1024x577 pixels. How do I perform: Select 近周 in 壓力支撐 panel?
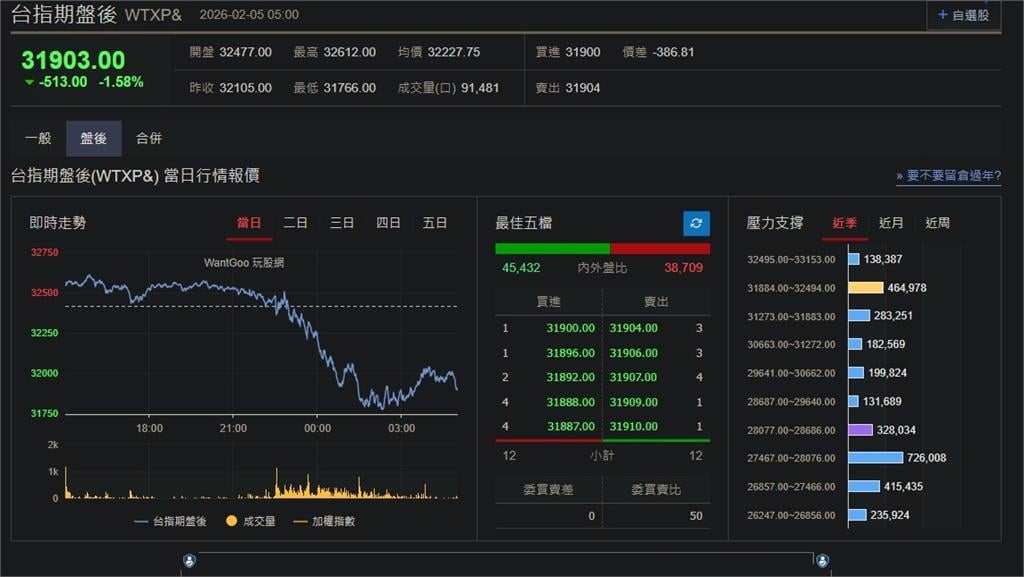click(937, 223)
